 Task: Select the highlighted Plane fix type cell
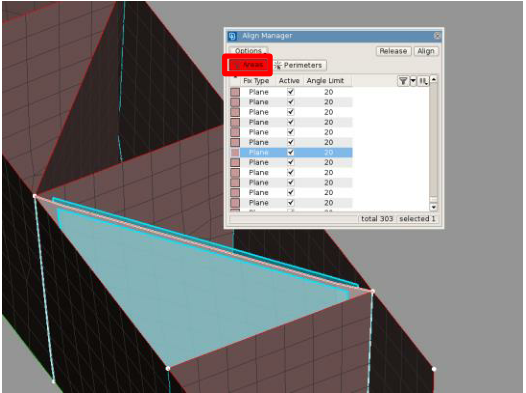pyautogui.click(x=258, y=153)
